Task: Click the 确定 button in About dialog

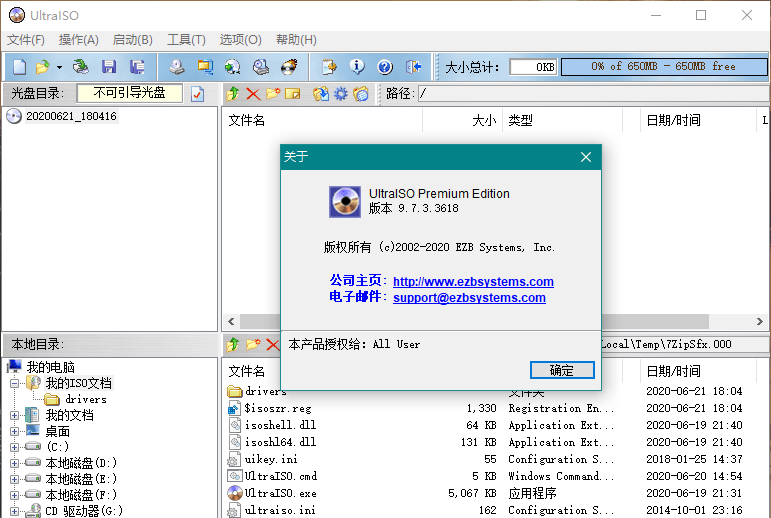Action: coord(562,370)
